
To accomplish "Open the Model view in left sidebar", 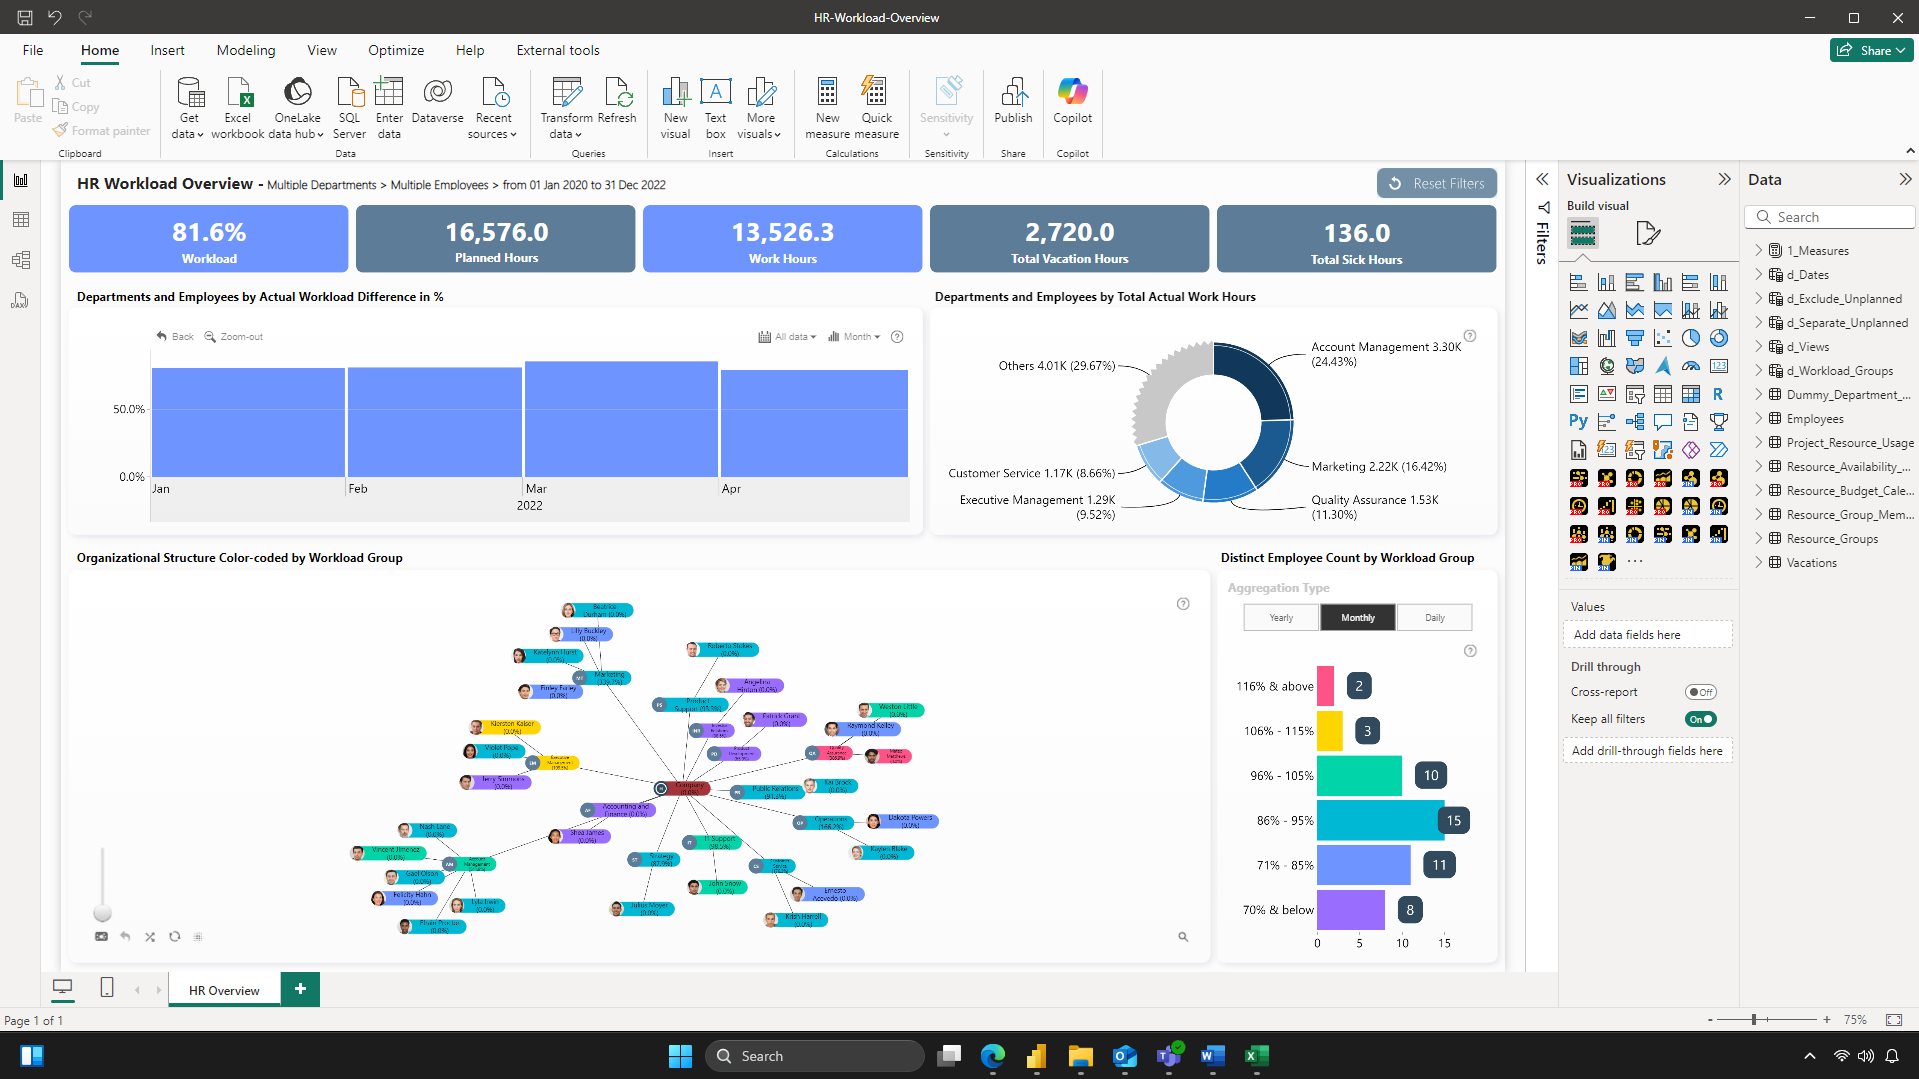I will 20,260.
